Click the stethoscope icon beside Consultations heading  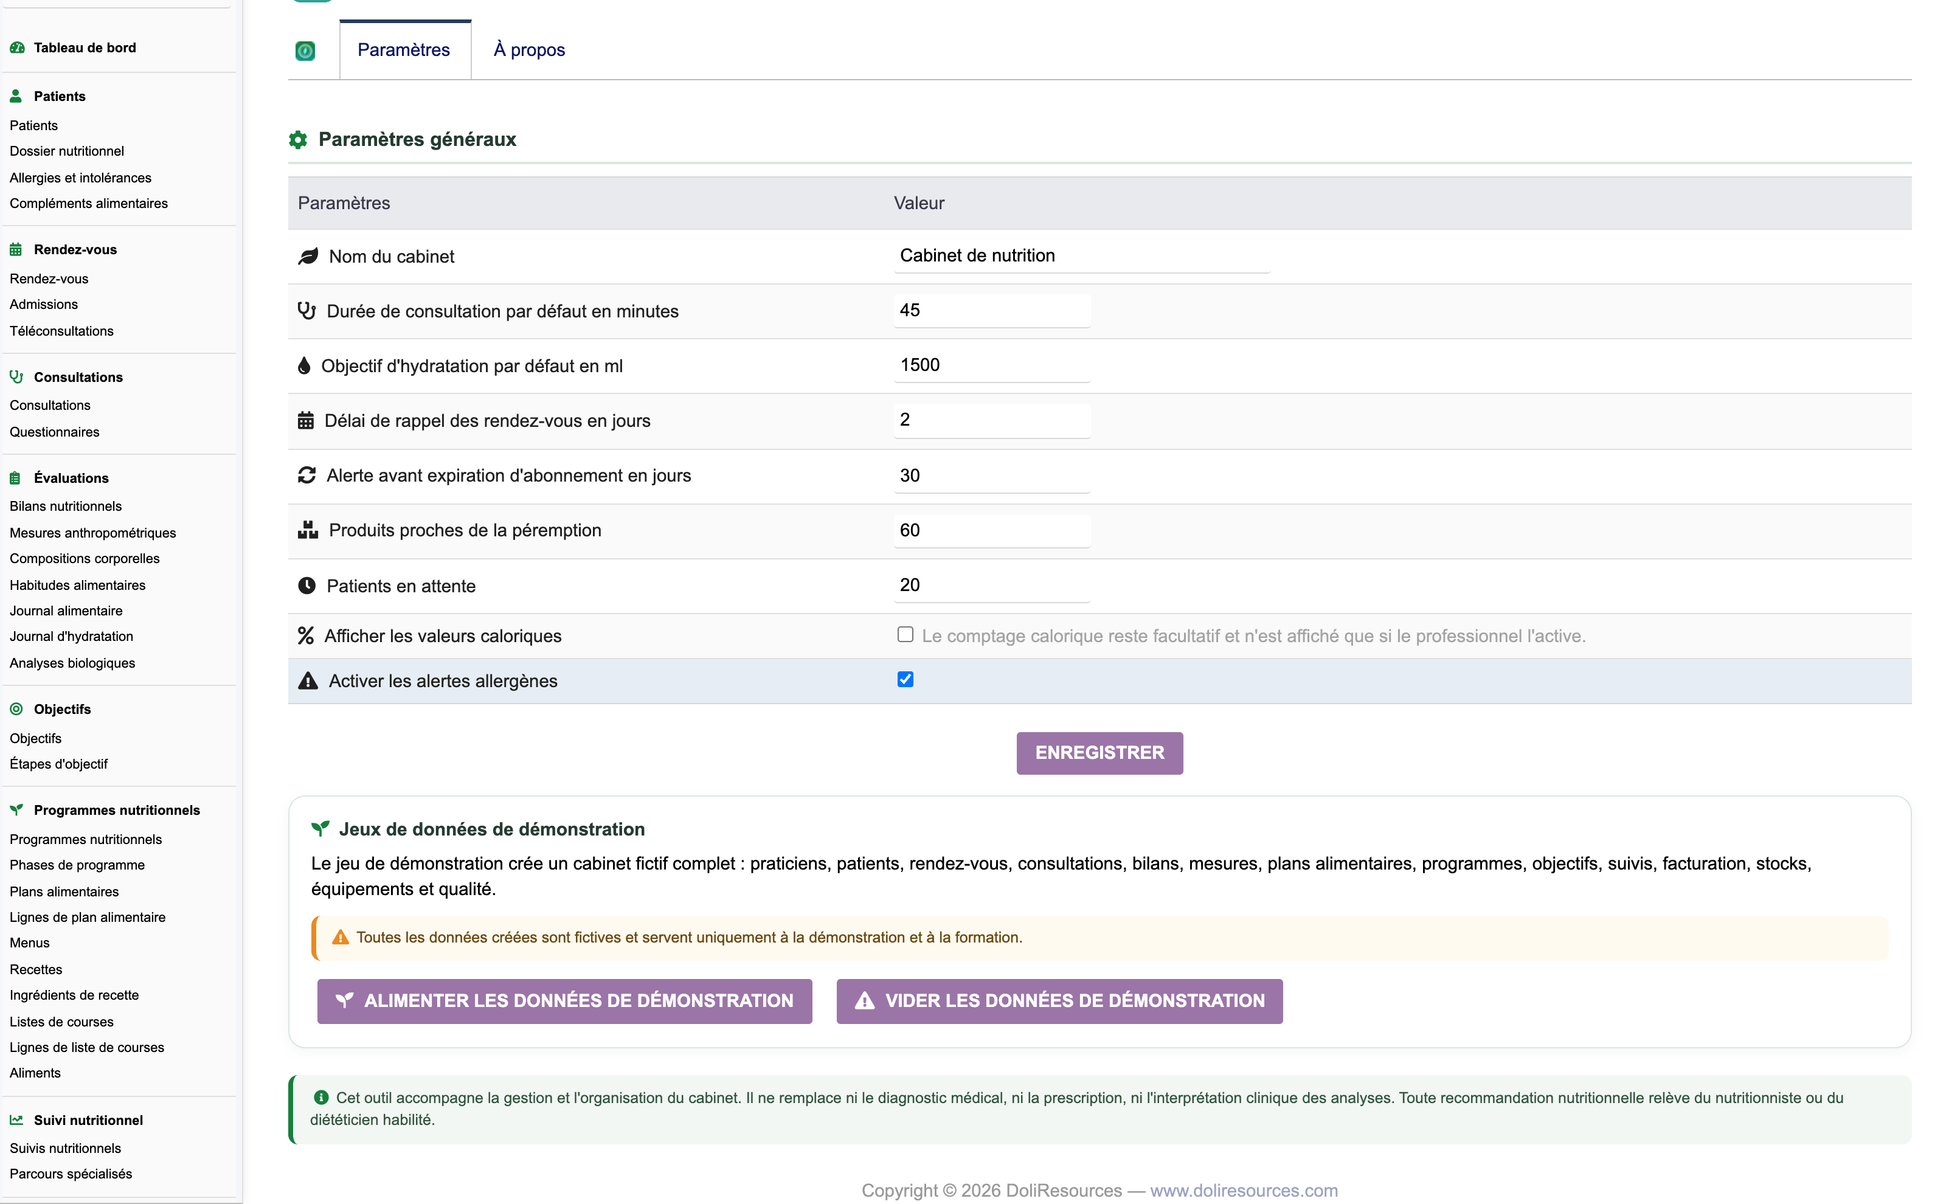(16, 377)
